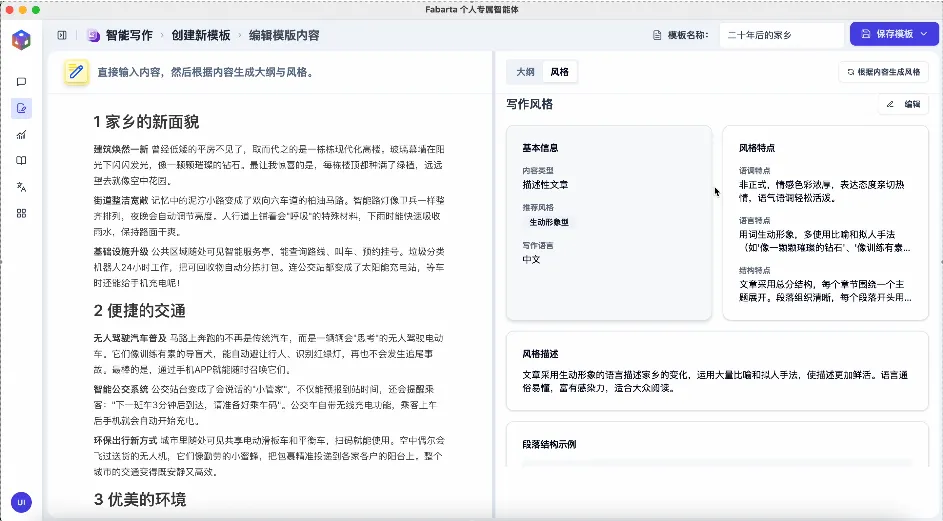The image size is (943, 521).
Task: Click the 模板名称 input field
Action: 781,35
